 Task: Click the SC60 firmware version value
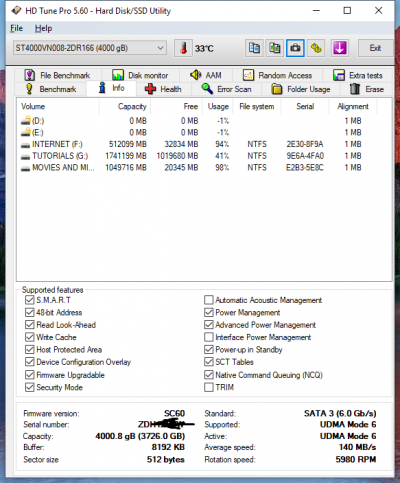point(174,413)
